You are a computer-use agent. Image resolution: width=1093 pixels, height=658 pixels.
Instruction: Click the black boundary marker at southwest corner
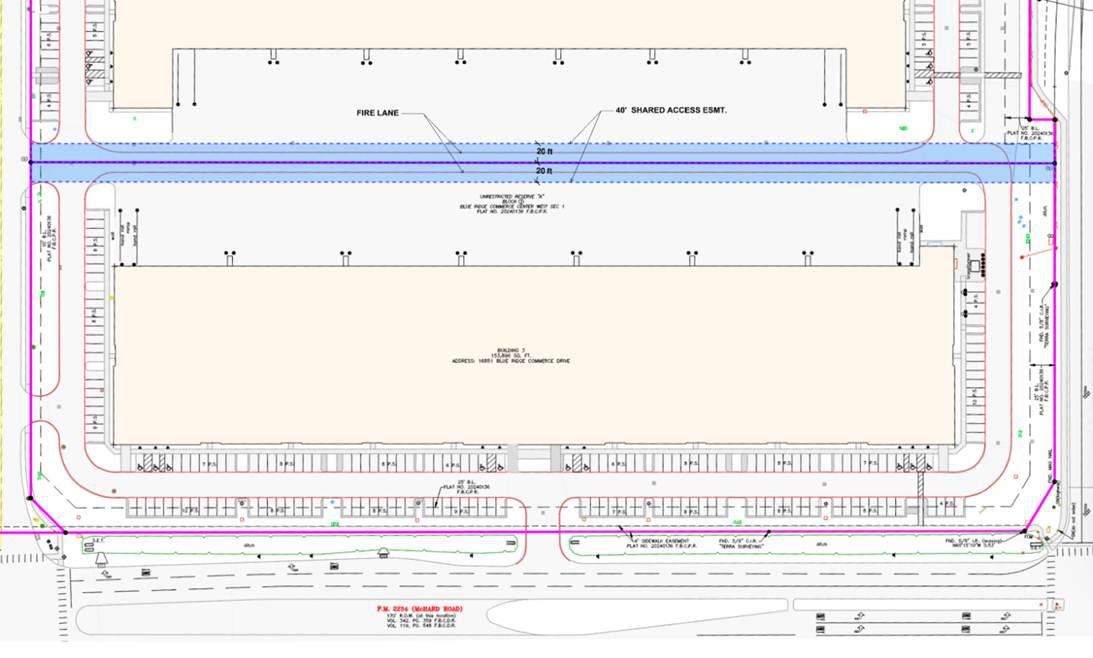(66, 533)
